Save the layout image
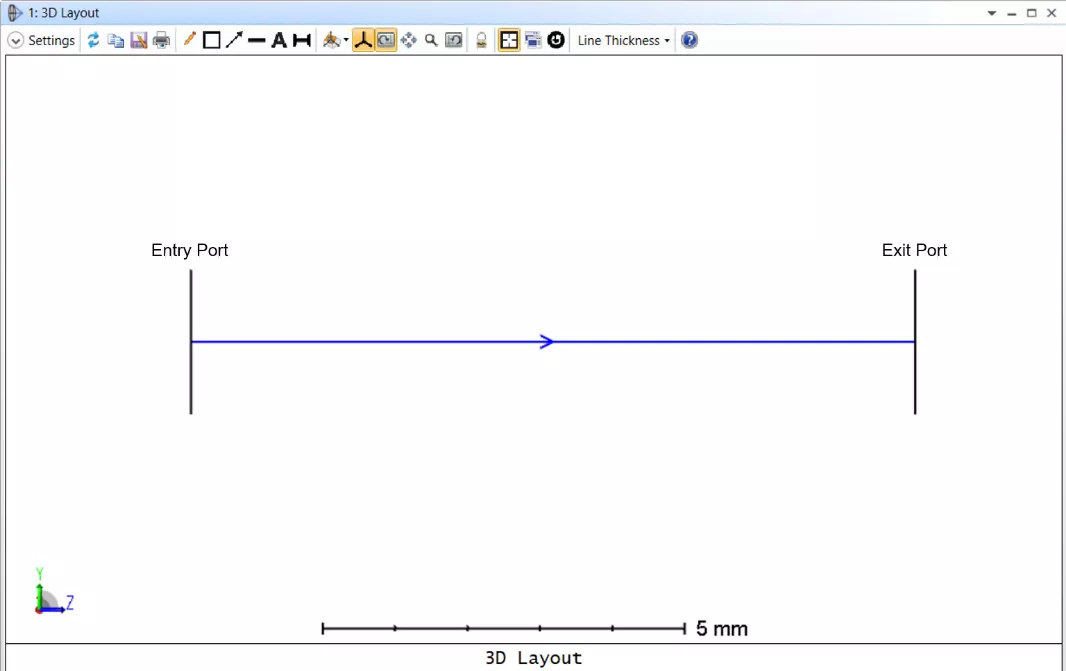The height and width of the screenshot is (671, 1066). coord(139,40)
